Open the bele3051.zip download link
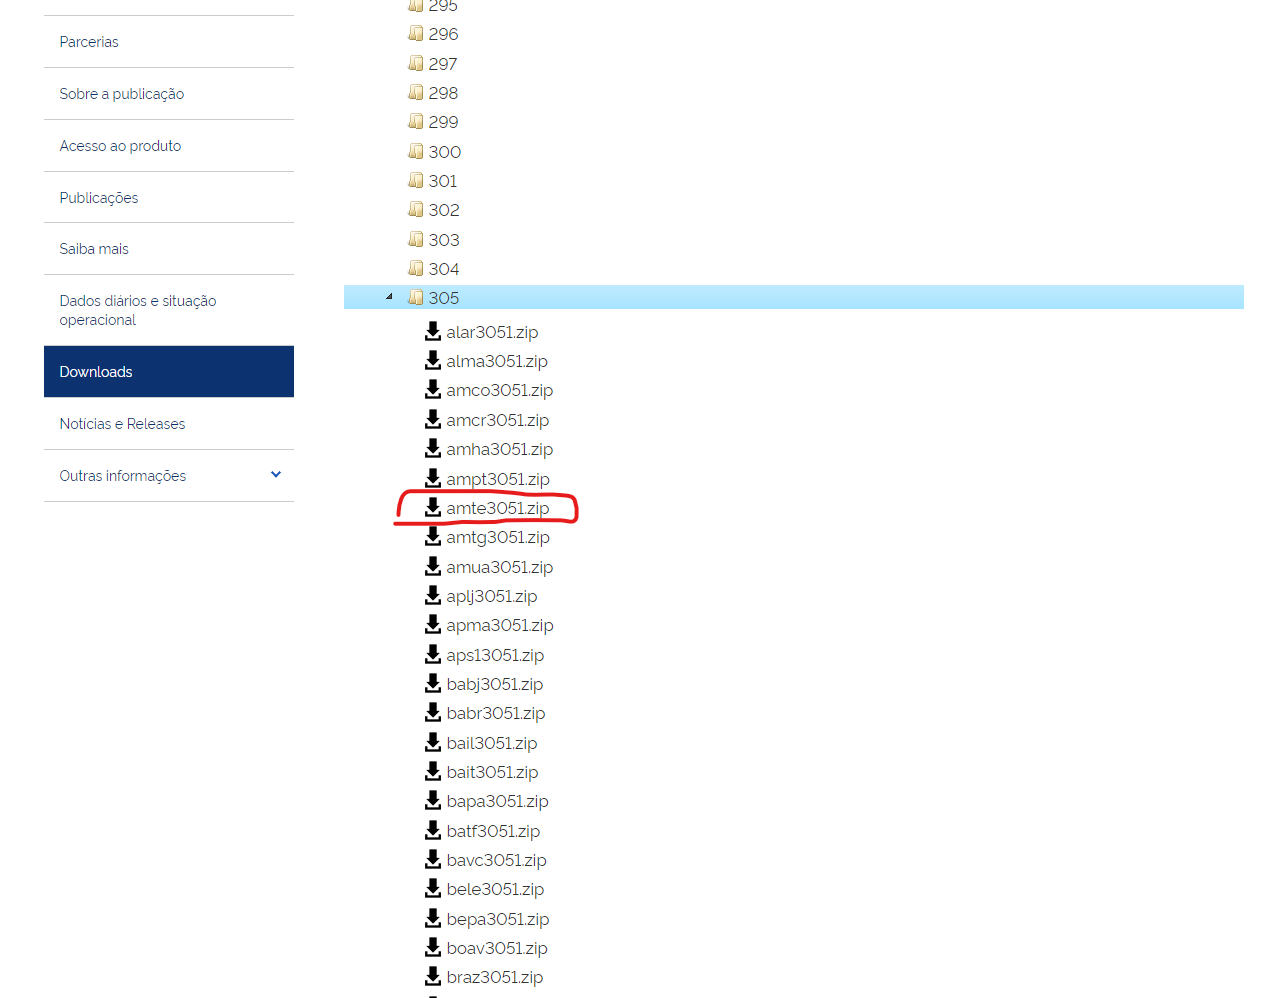The image size is (1287, 998). [495, 889]
